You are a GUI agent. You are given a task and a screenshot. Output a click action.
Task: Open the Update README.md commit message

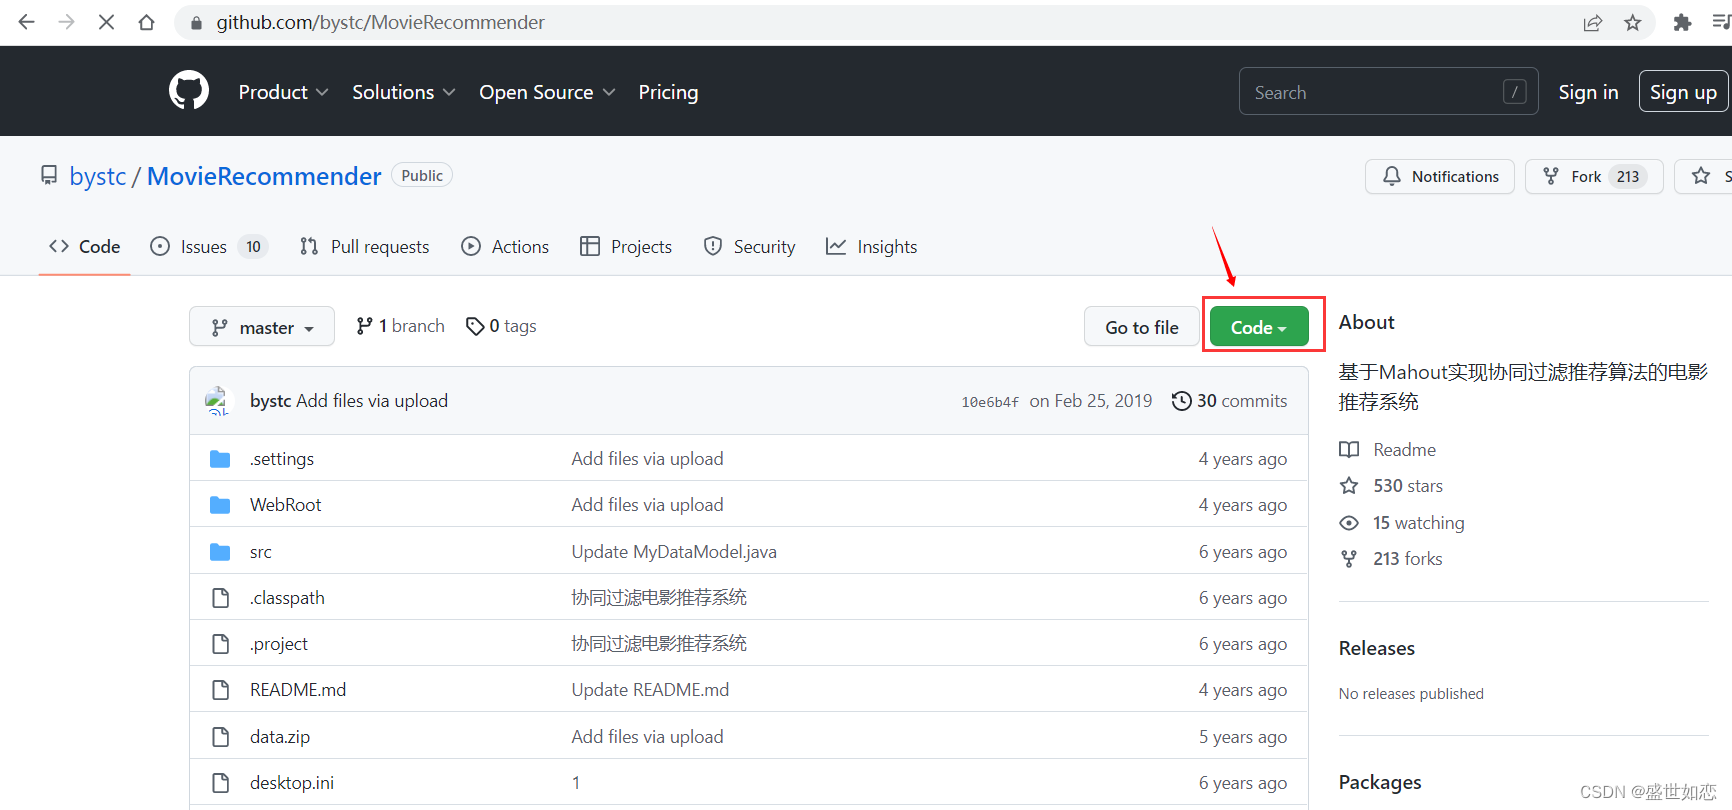click(650, 690)
